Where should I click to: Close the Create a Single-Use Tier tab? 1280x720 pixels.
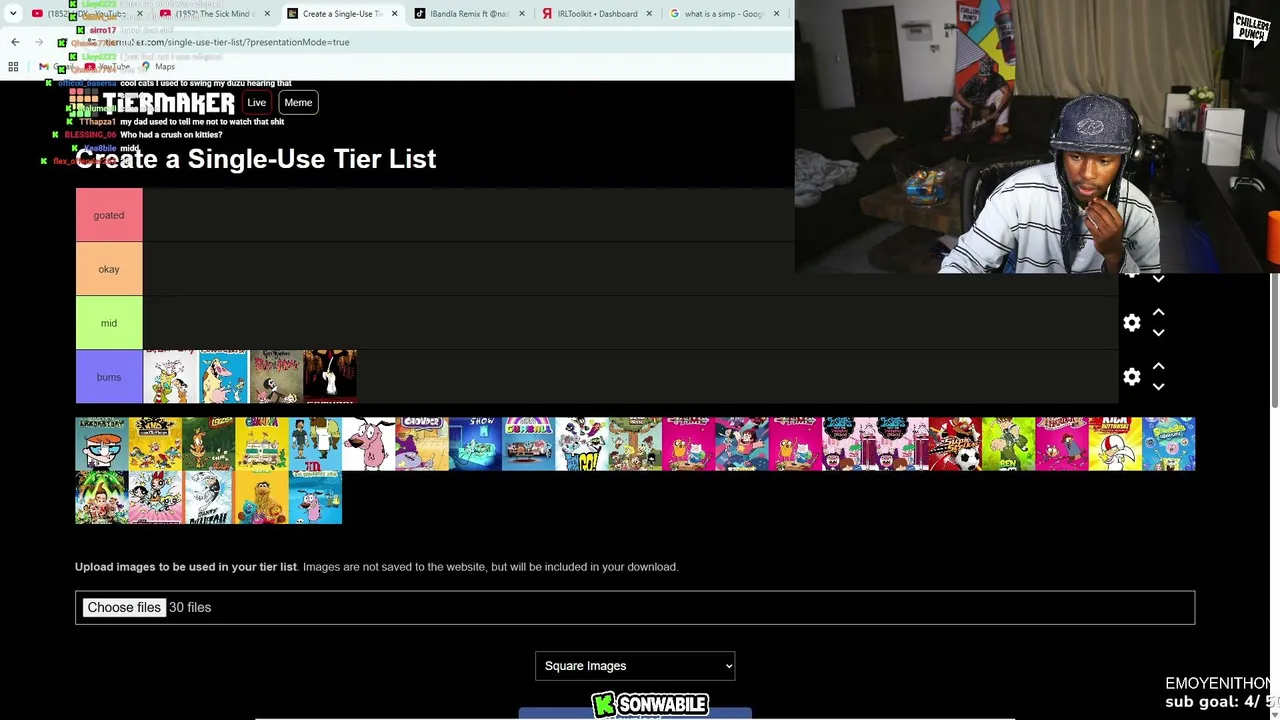395,14
